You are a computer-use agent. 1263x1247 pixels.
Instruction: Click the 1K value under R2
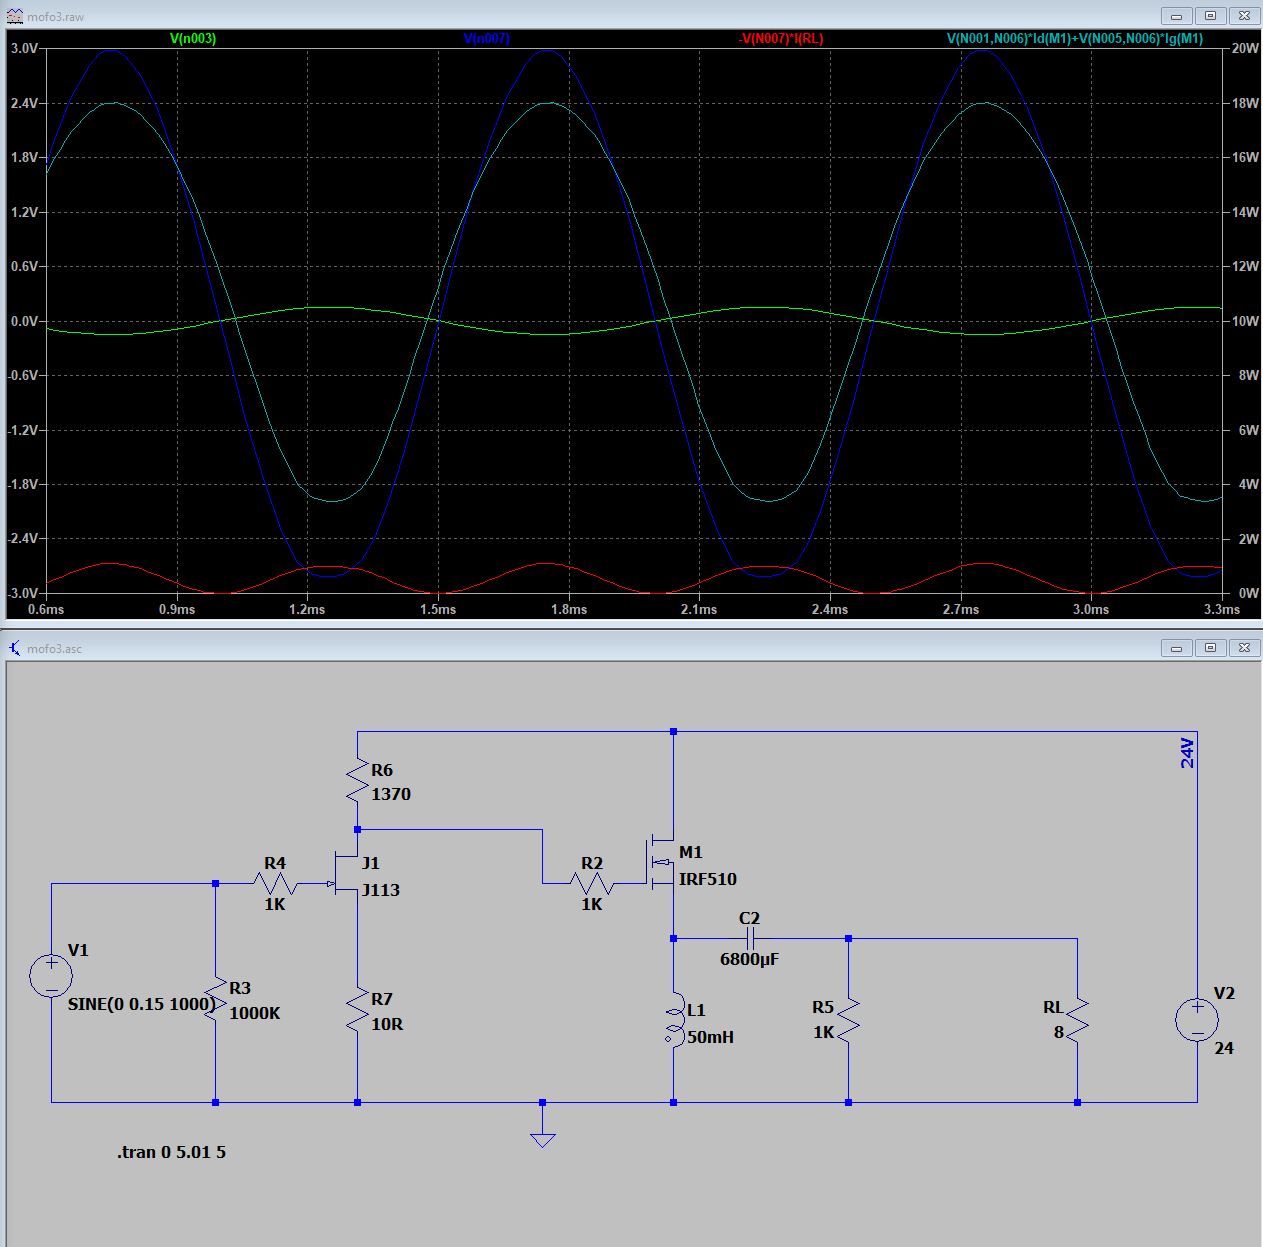[592, 904]
